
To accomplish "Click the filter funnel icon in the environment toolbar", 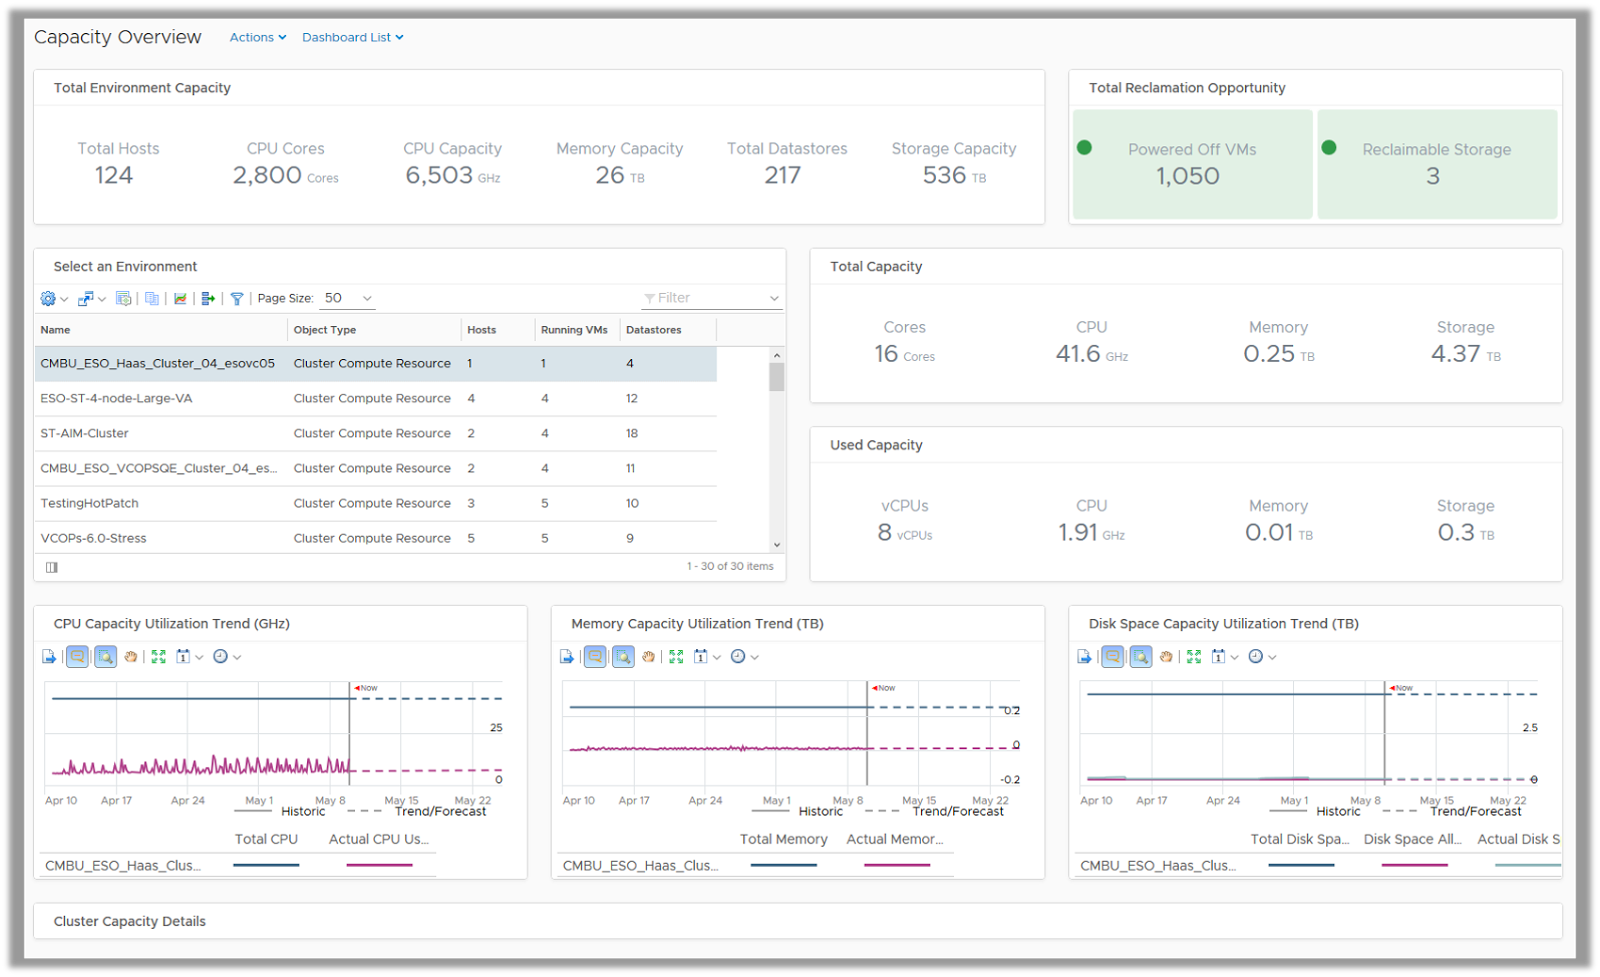I will coord(237,298).
